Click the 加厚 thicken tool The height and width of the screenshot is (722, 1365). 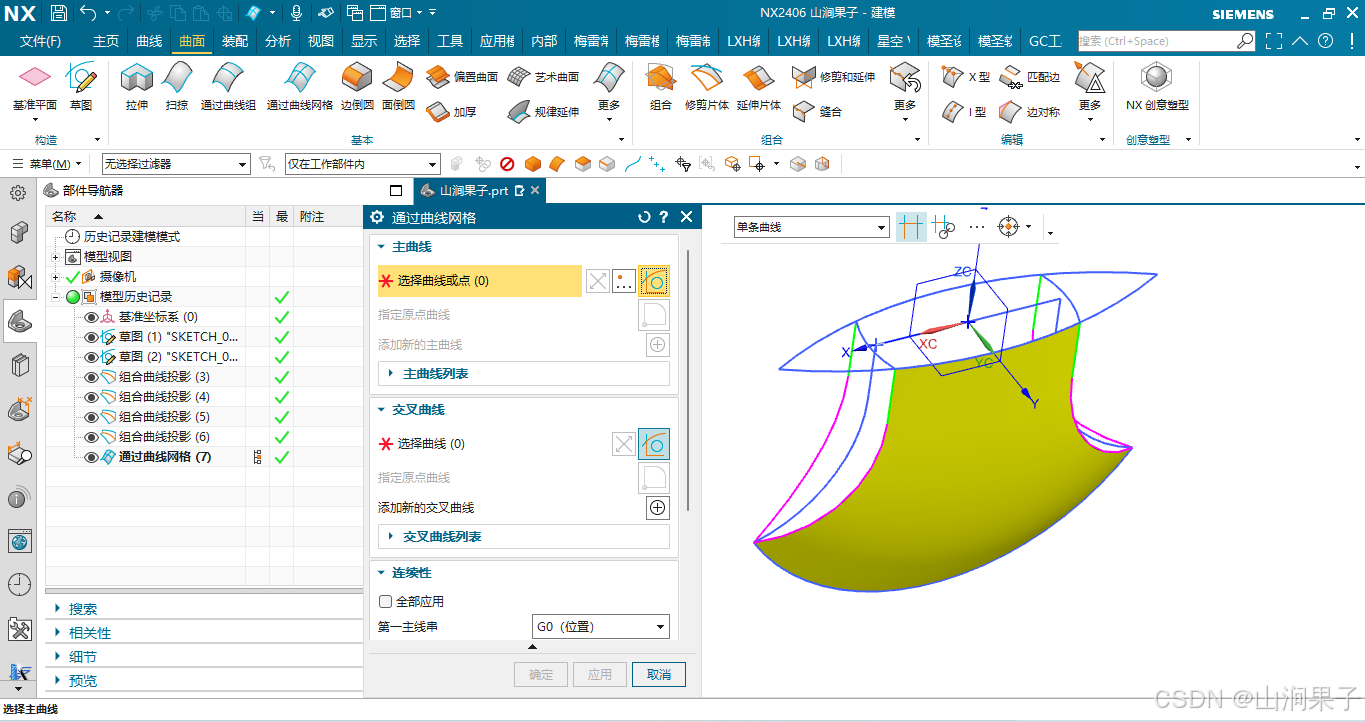tap(452, 112)
